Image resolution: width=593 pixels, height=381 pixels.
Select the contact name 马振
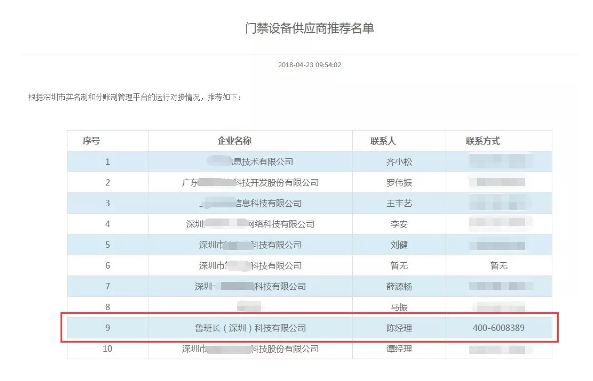399,307
